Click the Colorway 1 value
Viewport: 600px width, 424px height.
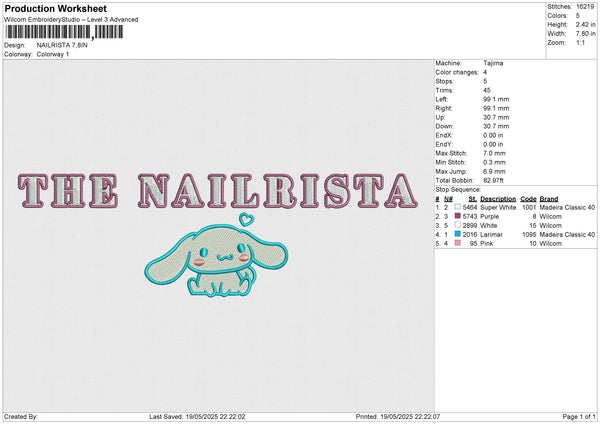(53, 54)
